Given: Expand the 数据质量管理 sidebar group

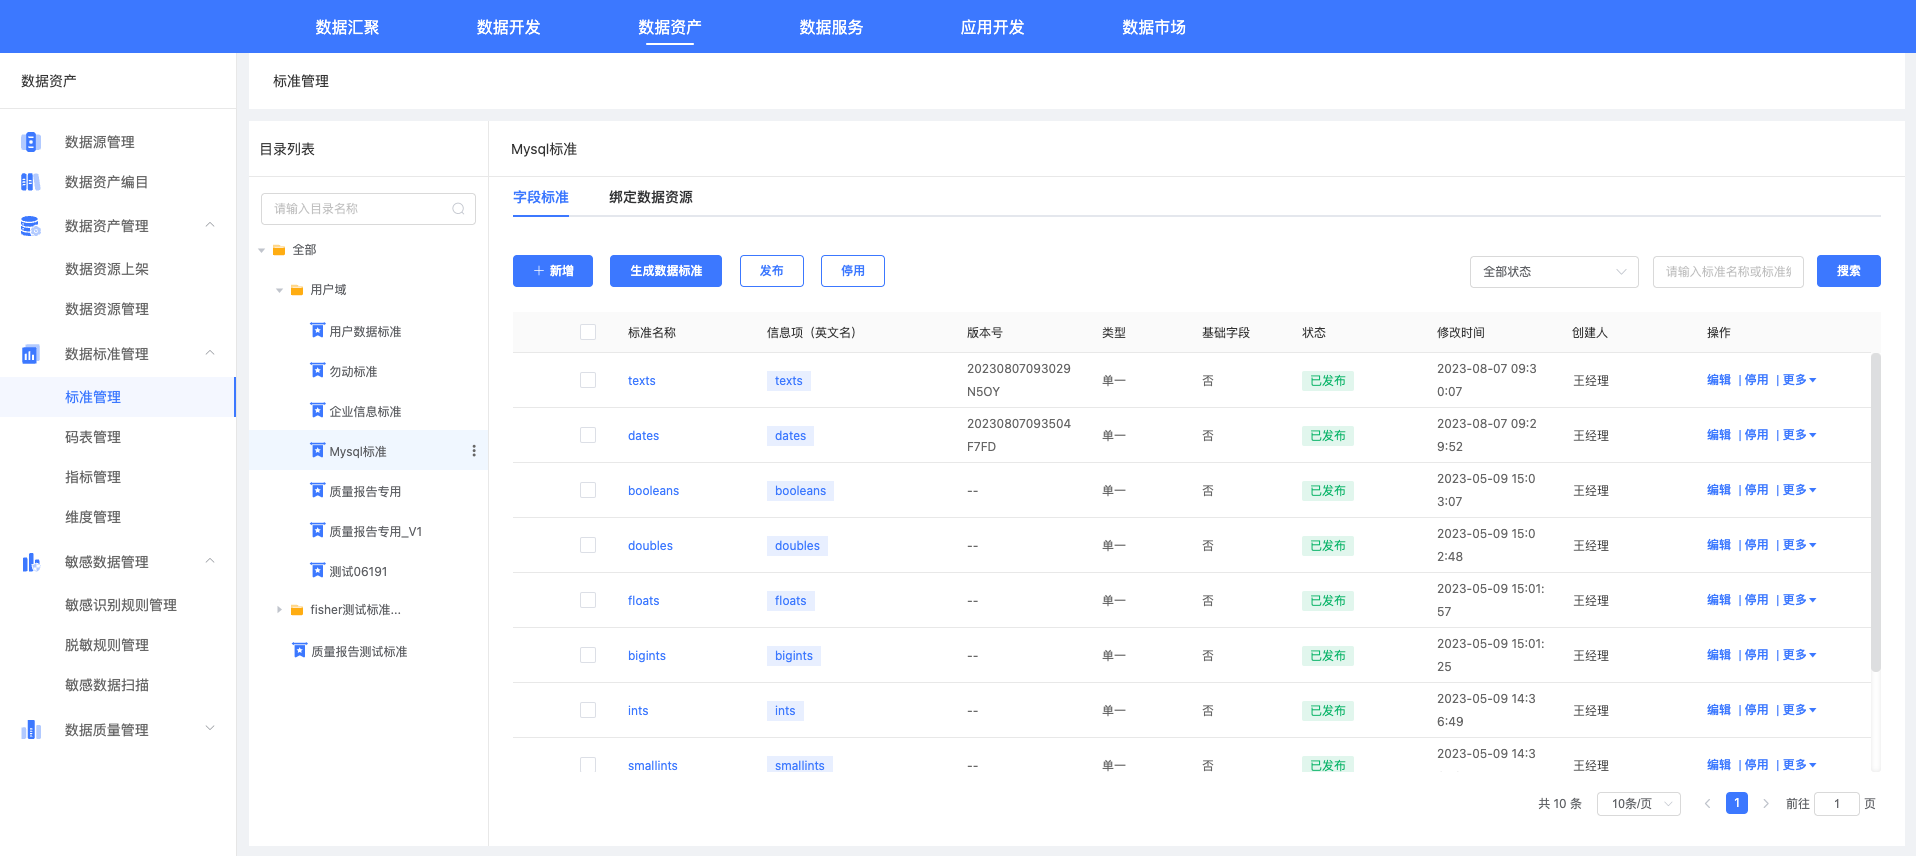Looking at the screenshot, I should coord(210,728).
